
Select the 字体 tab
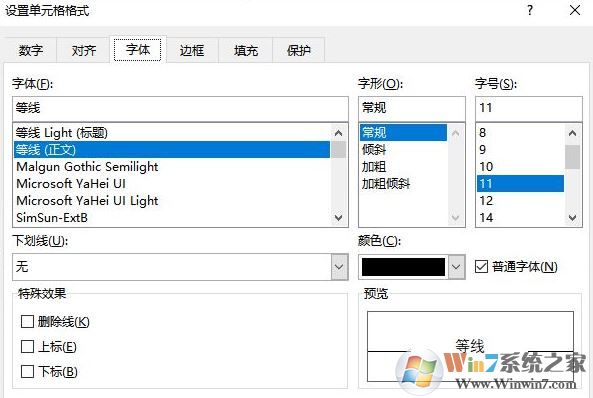(138, 49)
